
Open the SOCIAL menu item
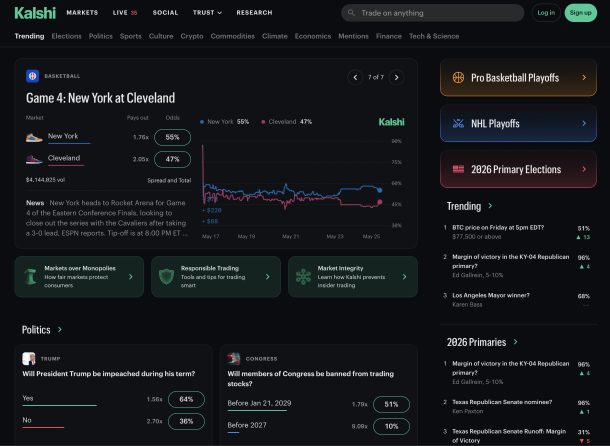pos(165,13)
